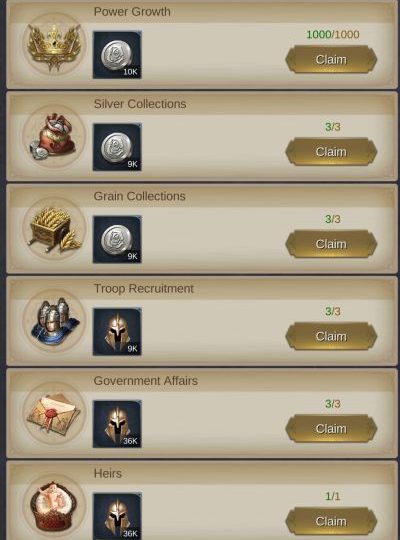Image resolution: width=400 pixels, height=540 pixels.
Task: Select Heirs 36K helmet reward
Action: pyautogui.click(x=117, y=516)
